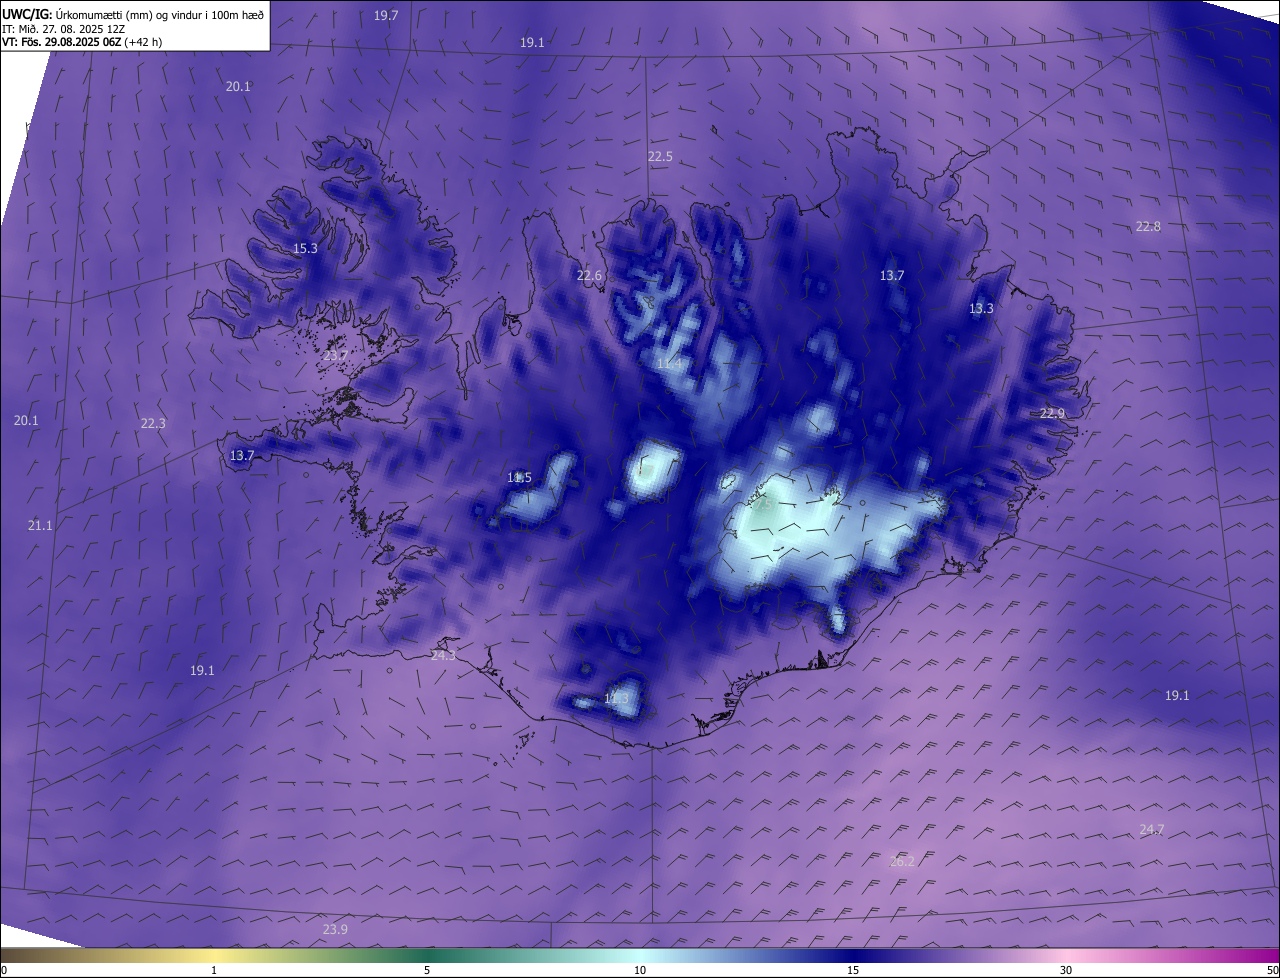
Task: Click the '23.7' value over Breiðafjörður bay
Action: click(x=336, y=356)
